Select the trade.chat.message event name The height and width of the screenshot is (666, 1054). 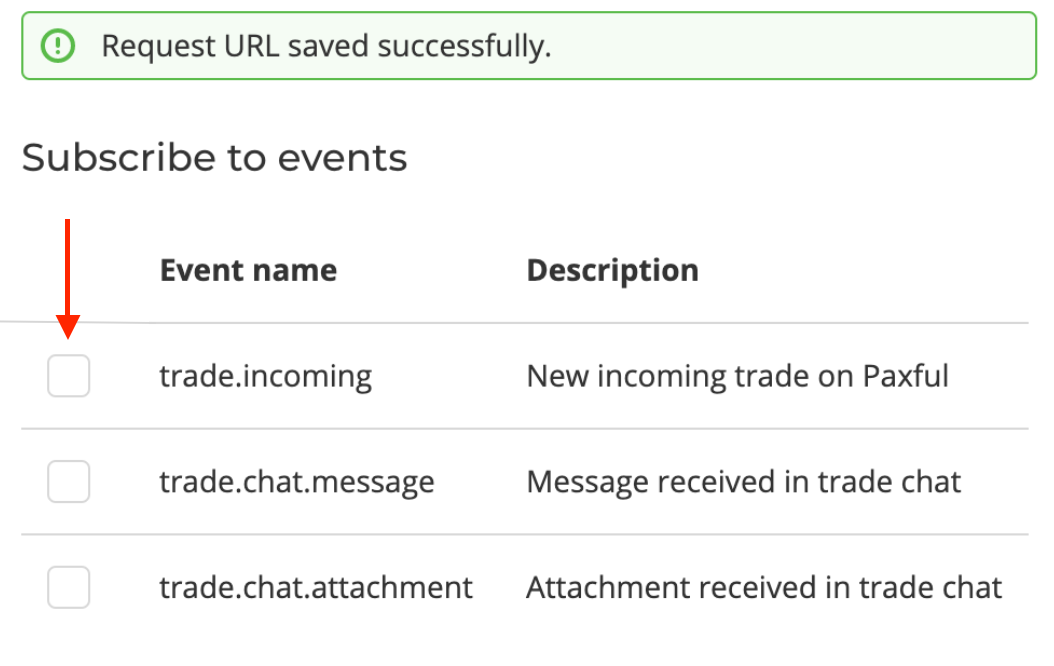point(296,482)
